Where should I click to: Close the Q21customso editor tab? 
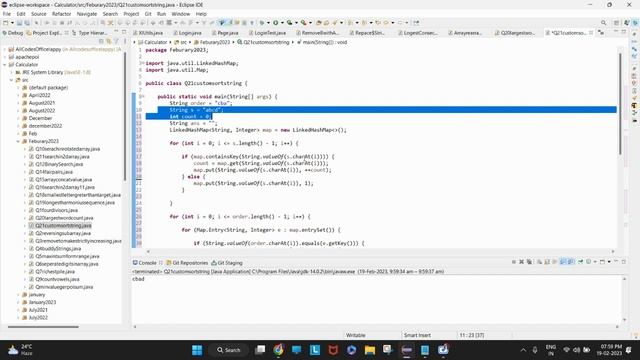591,33
